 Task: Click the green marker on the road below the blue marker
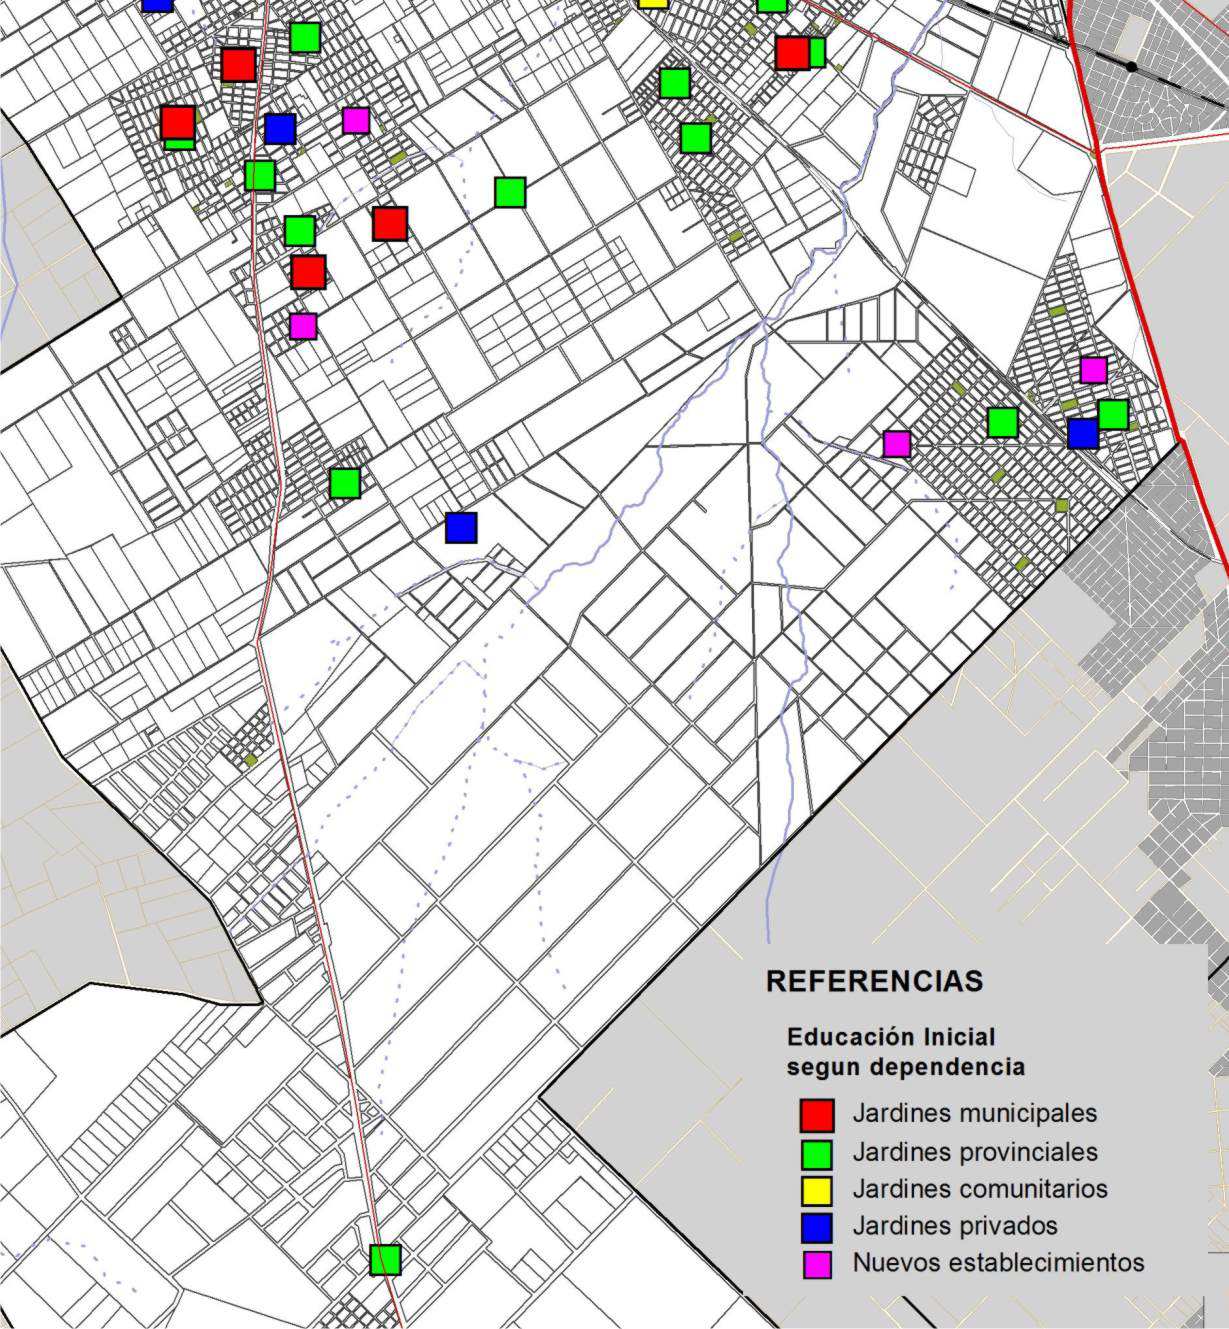[260, 176]
